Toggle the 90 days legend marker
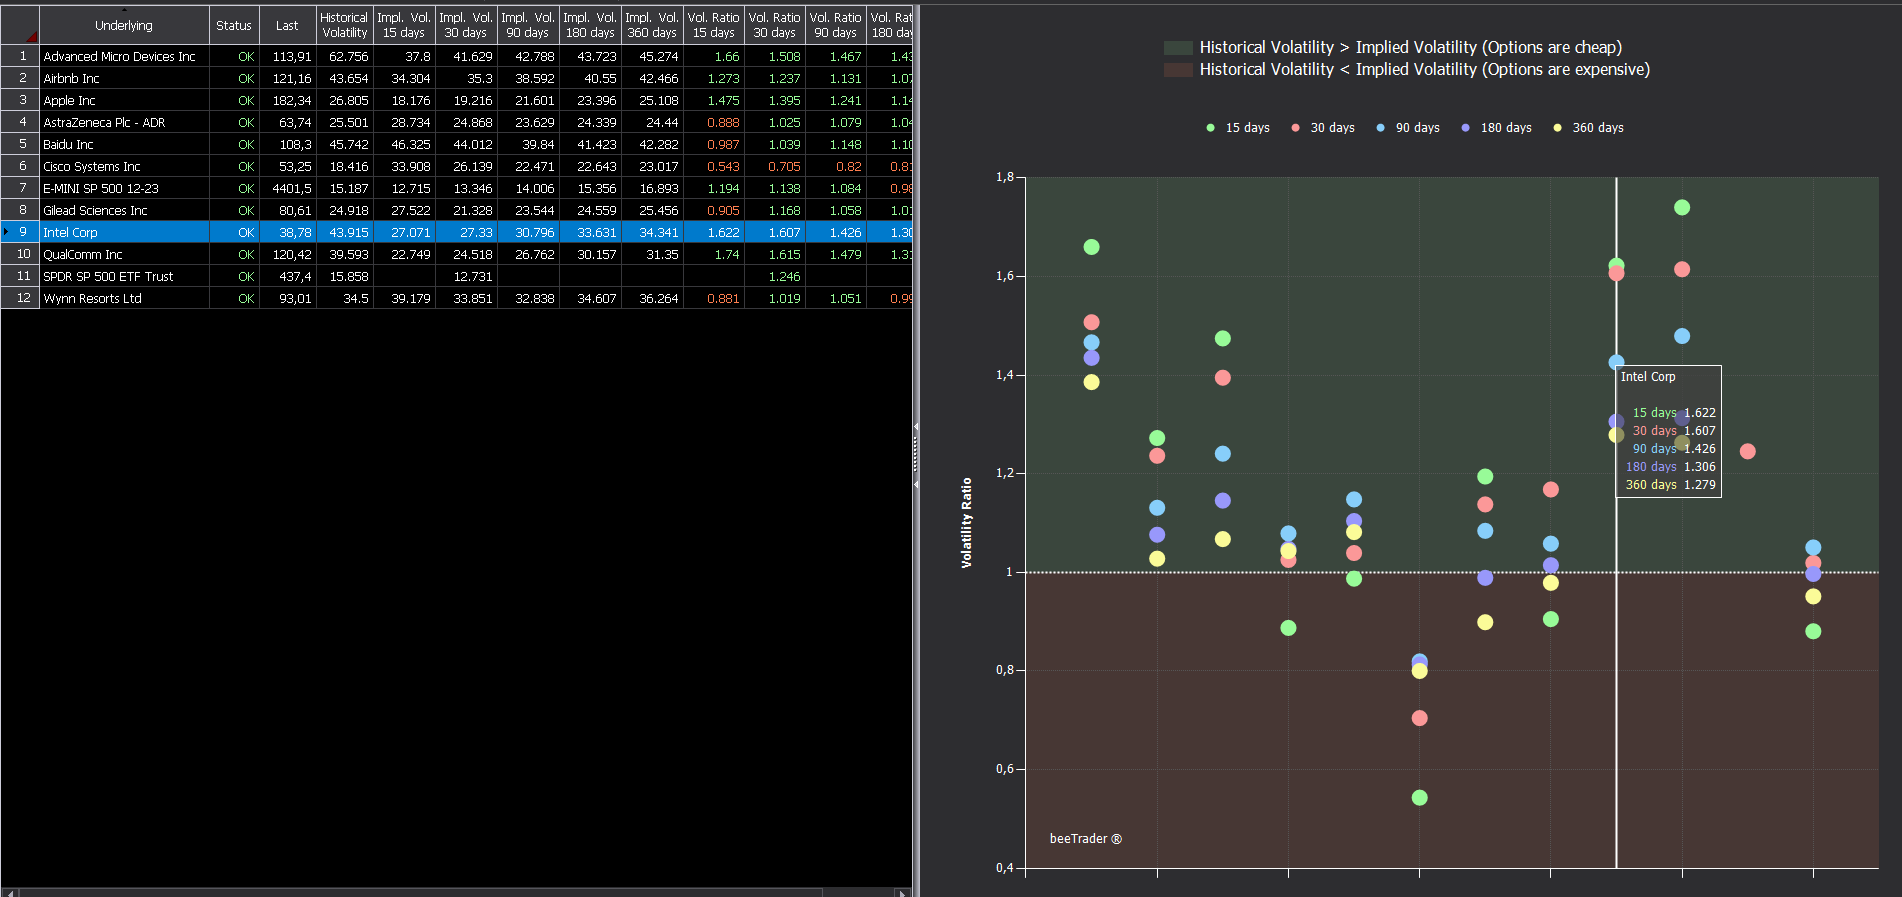This screenshot has height=897, width=1902. coord(1380,128)
